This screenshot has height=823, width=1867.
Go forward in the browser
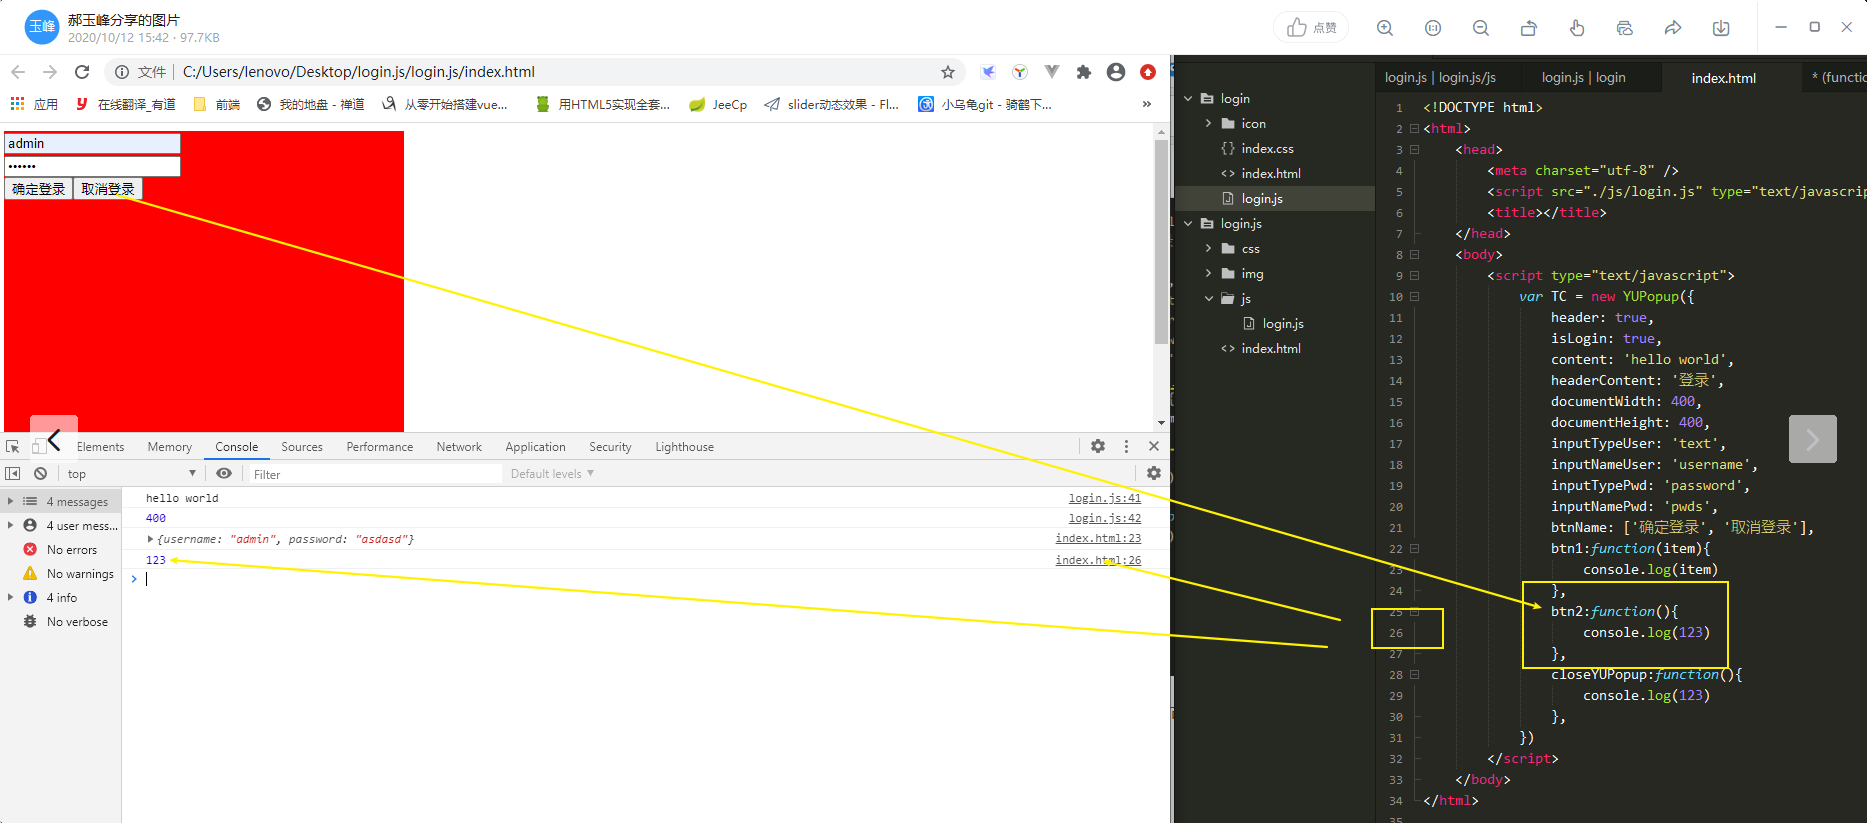[x=50, y=72]
